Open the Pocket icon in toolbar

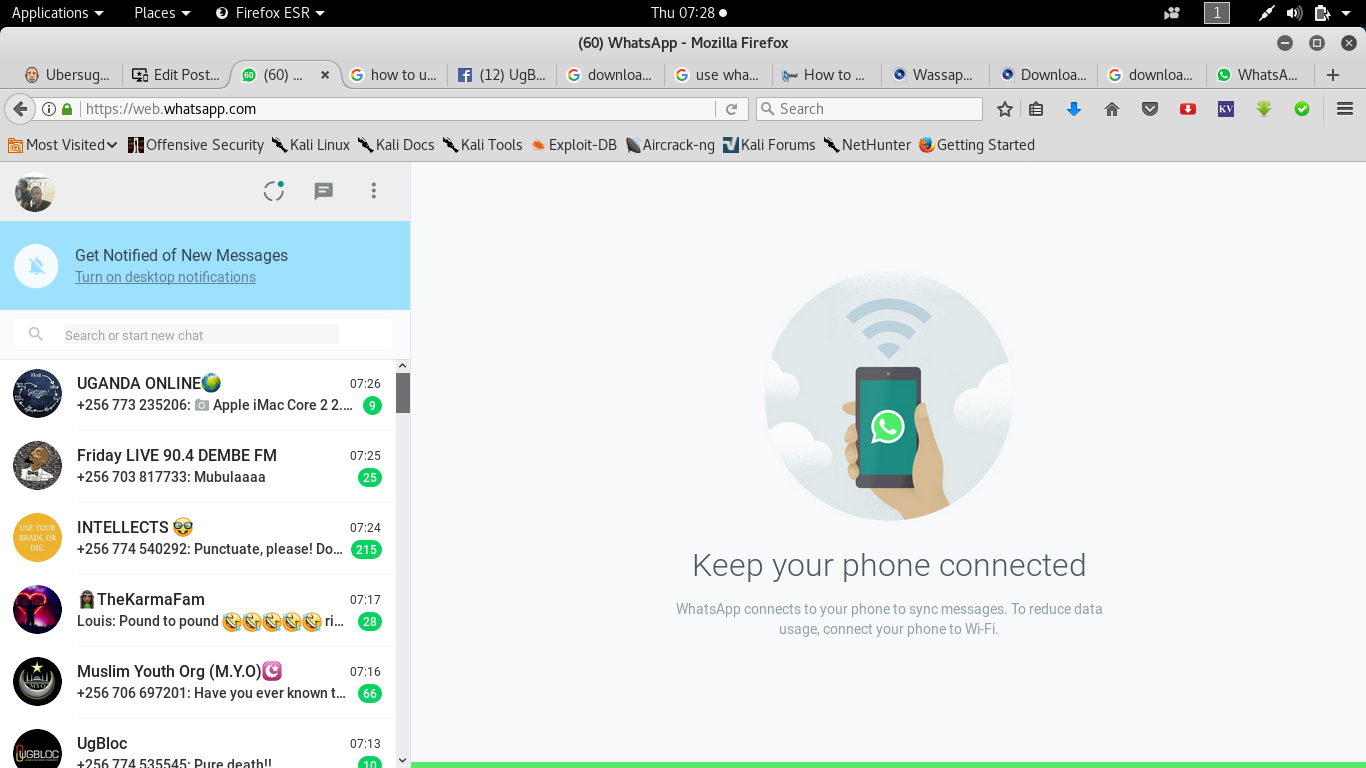1150,109
